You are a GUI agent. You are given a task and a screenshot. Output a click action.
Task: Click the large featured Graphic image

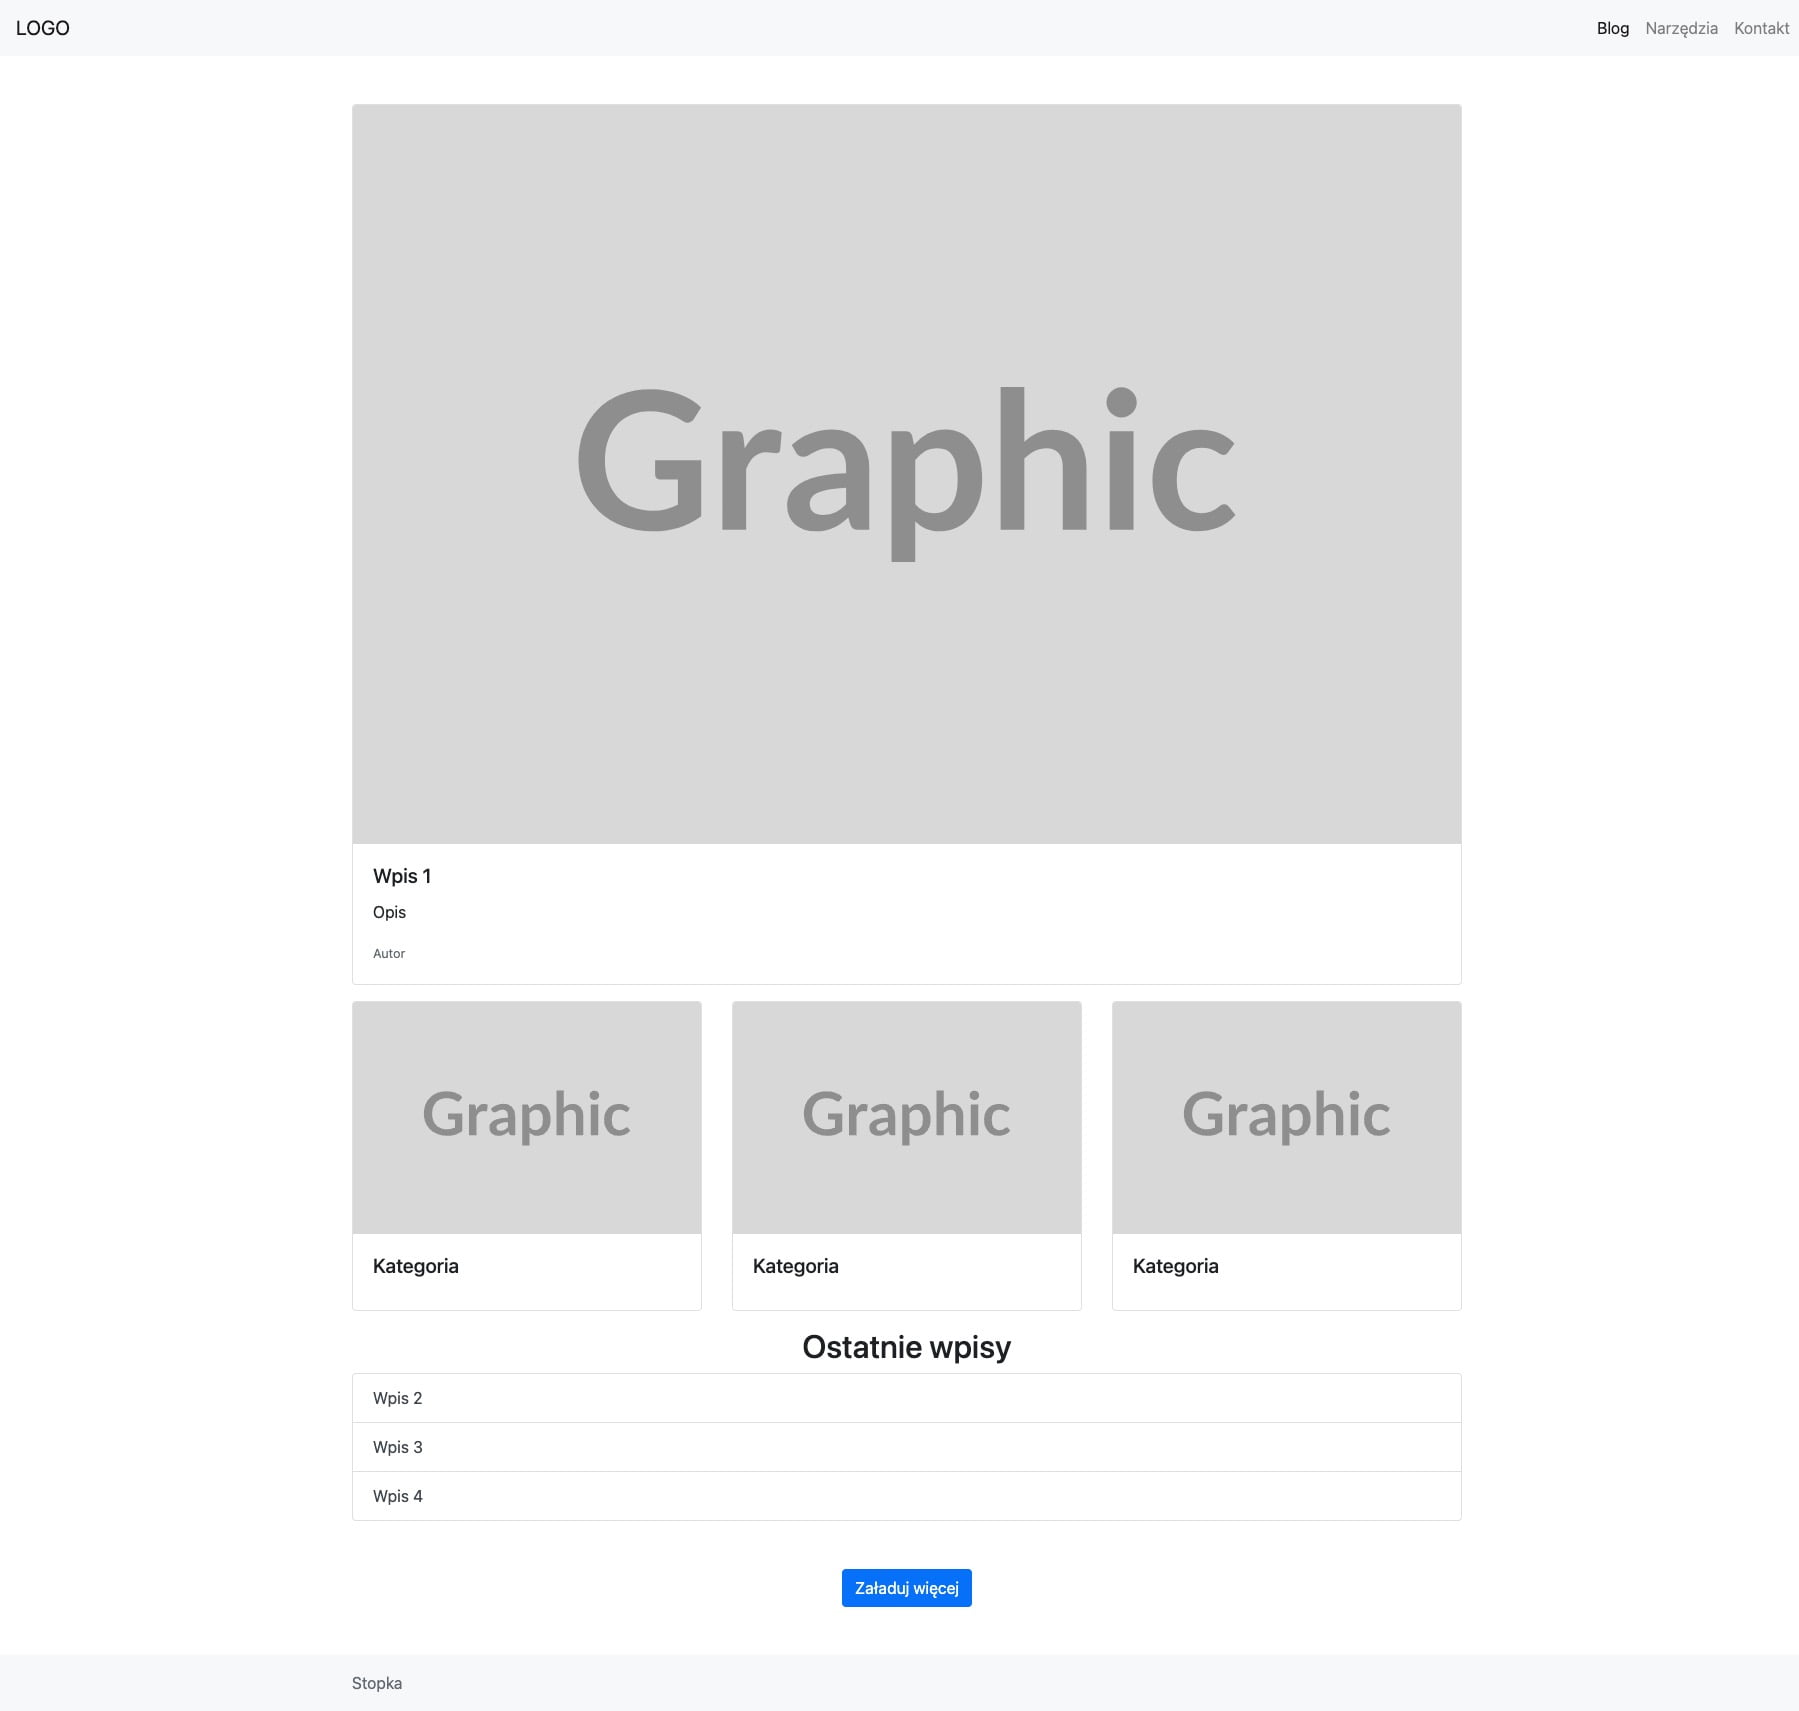pos(906,474)
